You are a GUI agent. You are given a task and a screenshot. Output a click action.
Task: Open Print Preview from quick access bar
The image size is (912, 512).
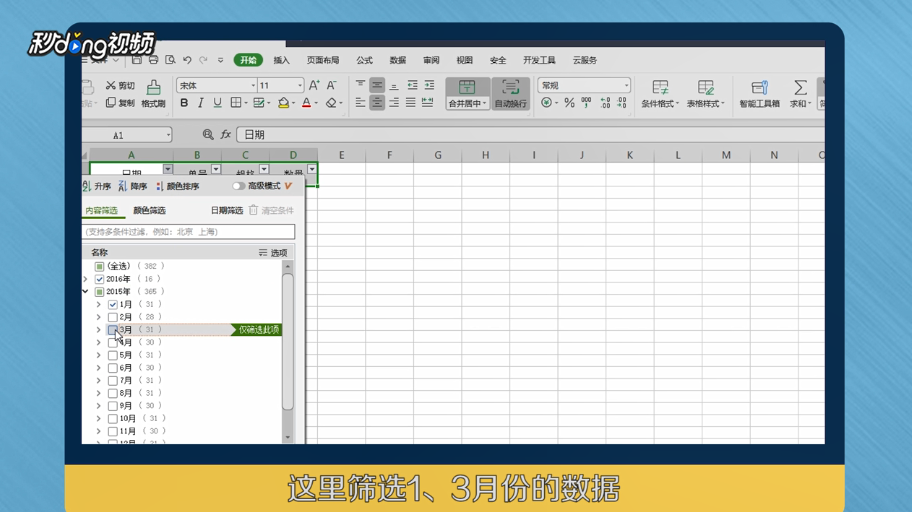pos(170,60)
